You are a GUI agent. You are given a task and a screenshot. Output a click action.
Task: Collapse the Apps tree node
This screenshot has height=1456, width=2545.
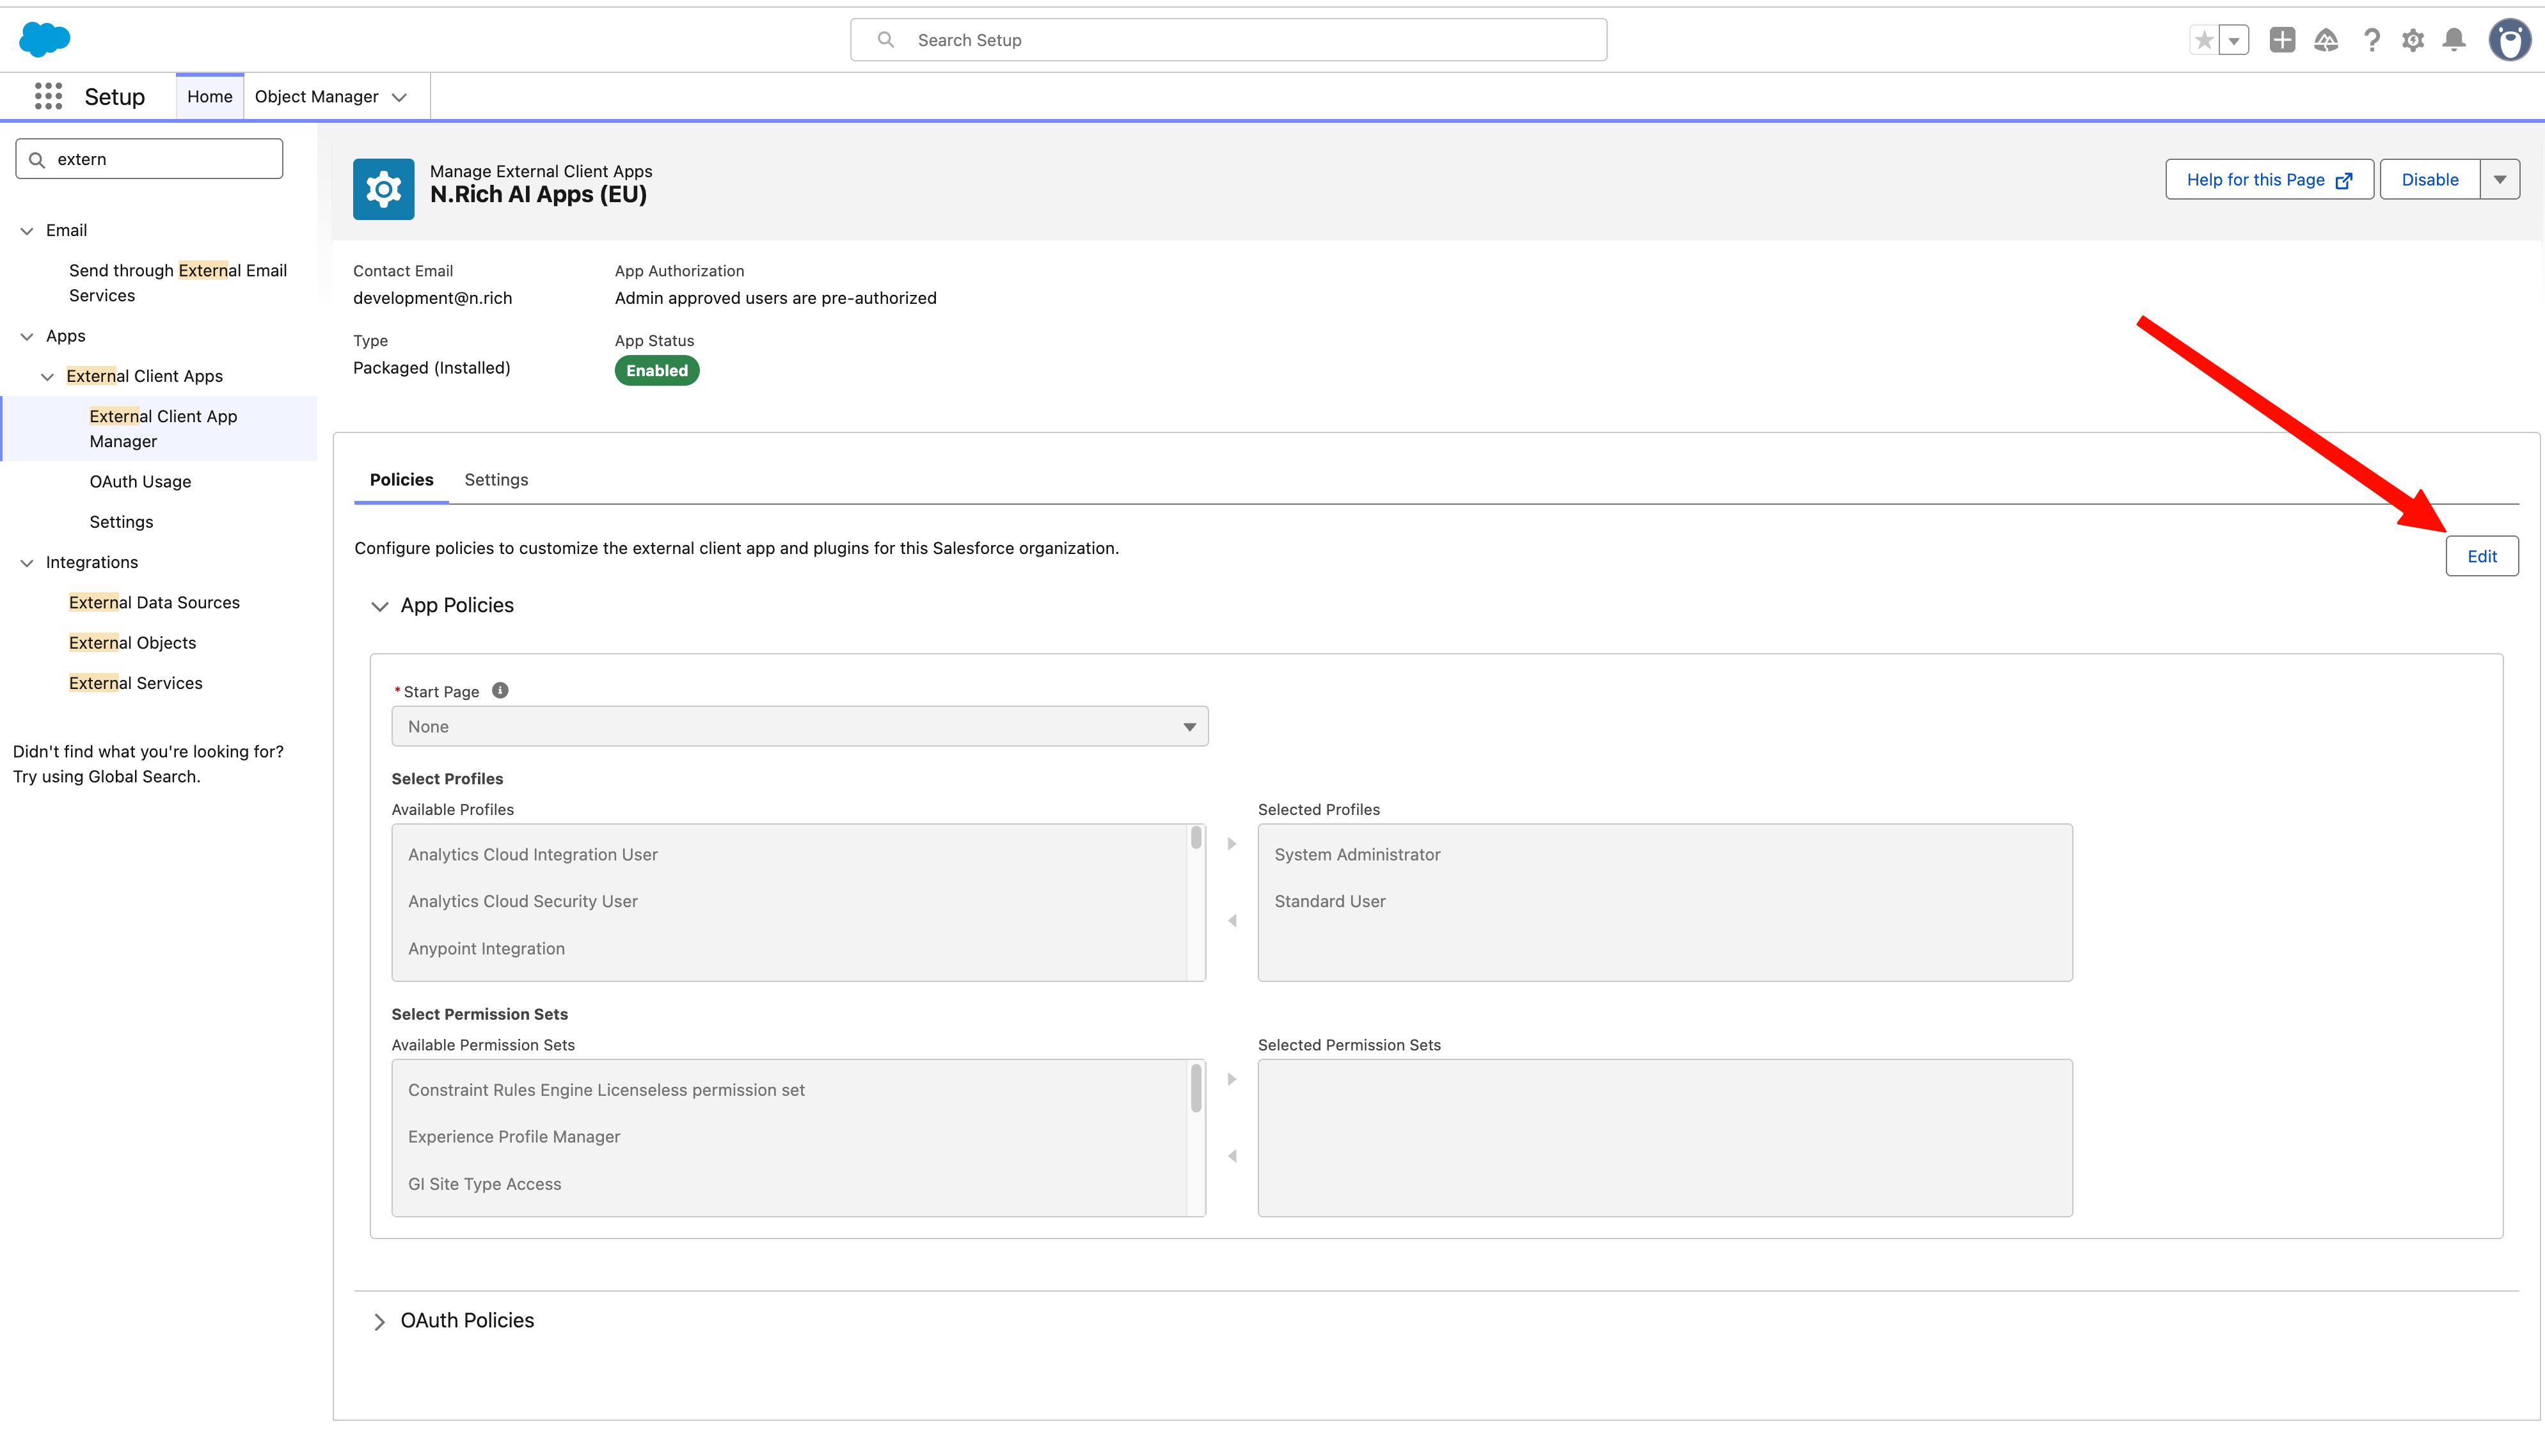coord(27,337)
